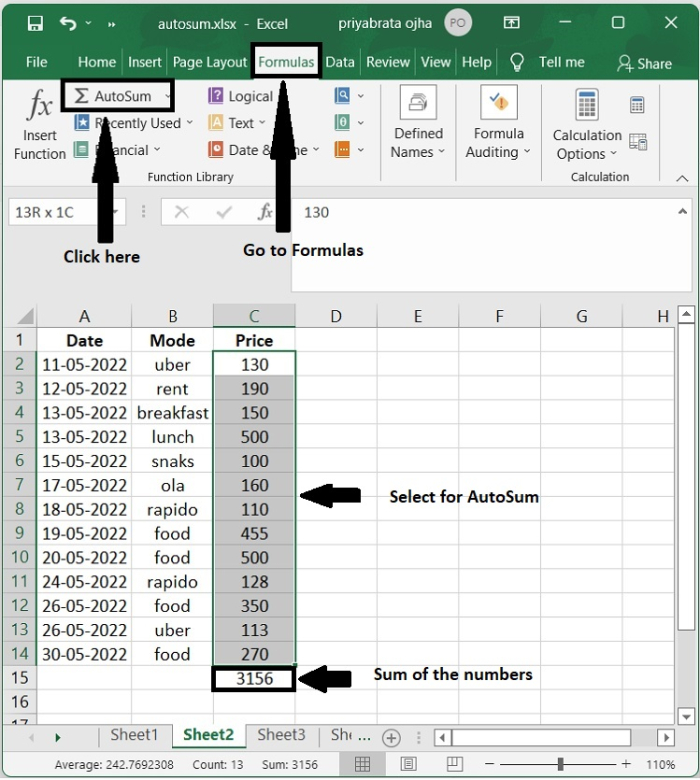Expand the Quick Access Toolbar overflow
The image size is (700, 780).
point(111,24)
